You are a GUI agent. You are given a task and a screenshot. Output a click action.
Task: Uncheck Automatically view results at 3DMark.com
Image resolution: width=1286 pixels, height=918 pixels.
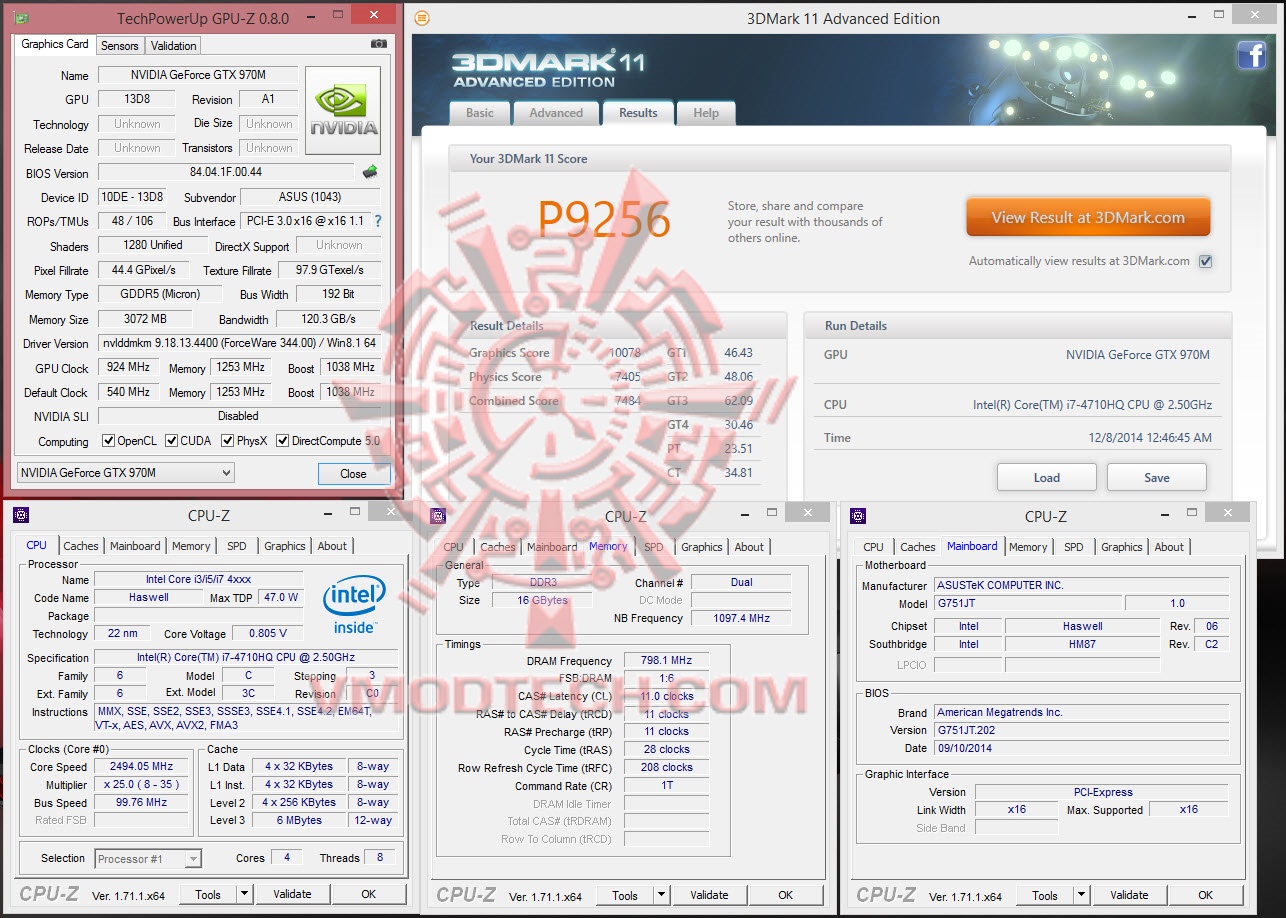coord(1205,261)
